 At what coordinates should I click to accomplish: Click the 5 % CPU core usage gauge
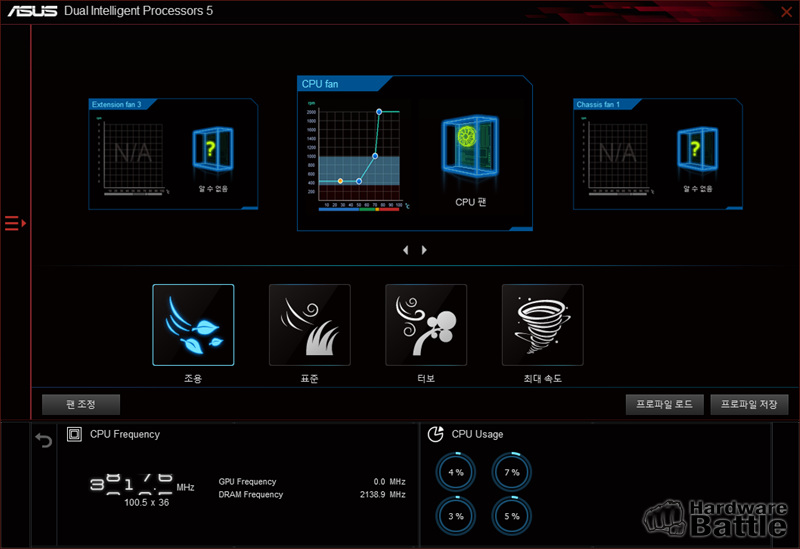pyautogui.click(x=512, y=516)
